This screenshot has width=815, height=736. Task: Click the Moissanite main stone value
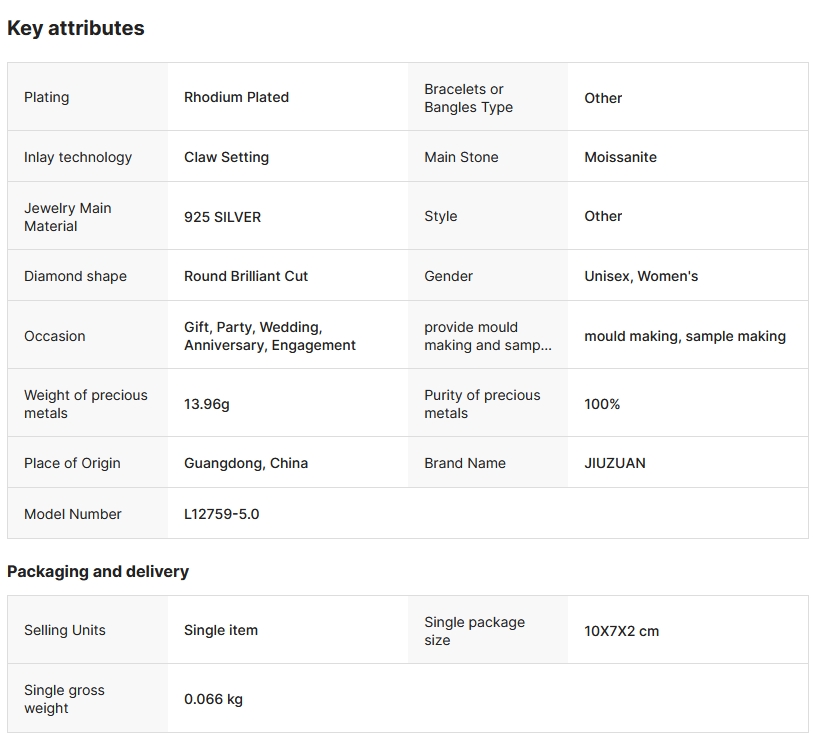coord(620,157)
